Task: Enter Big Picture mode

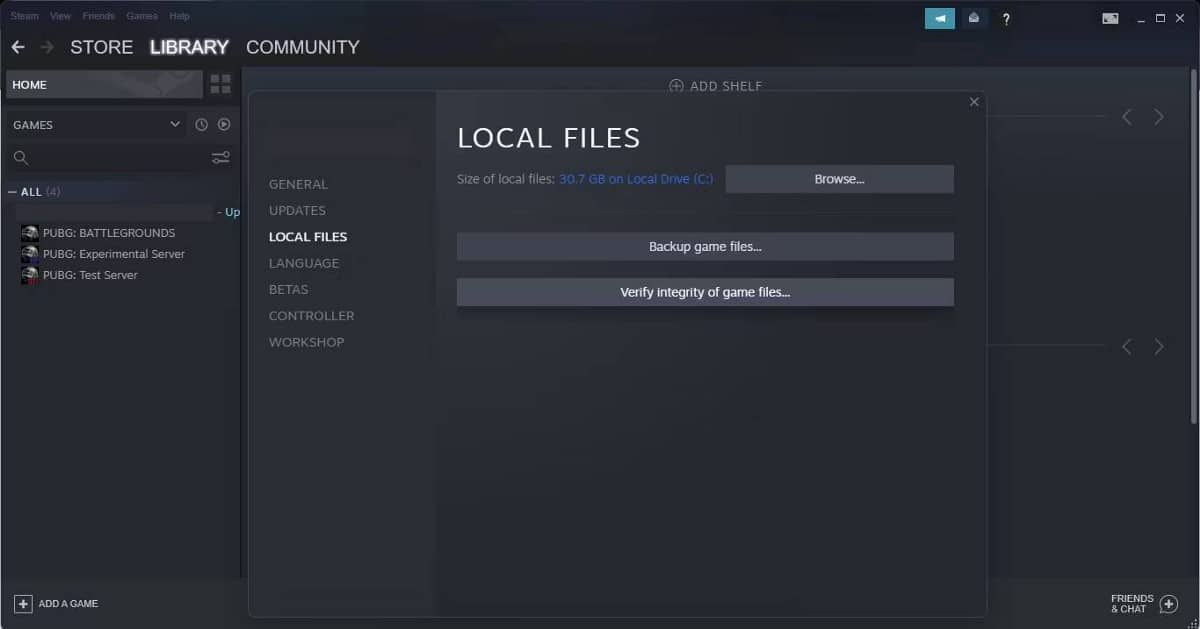Action: 1110,17
